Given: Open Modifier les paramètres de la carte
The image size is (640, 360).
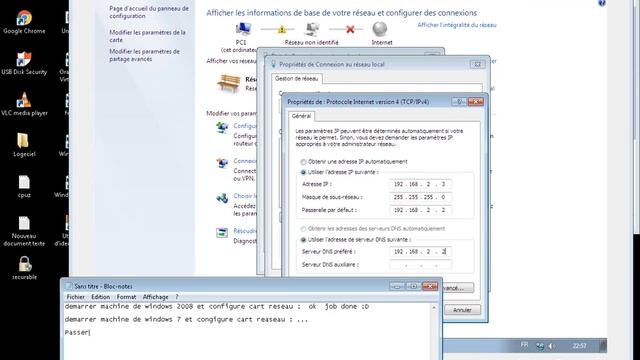Looking at the screenshot, I should 147,36.
